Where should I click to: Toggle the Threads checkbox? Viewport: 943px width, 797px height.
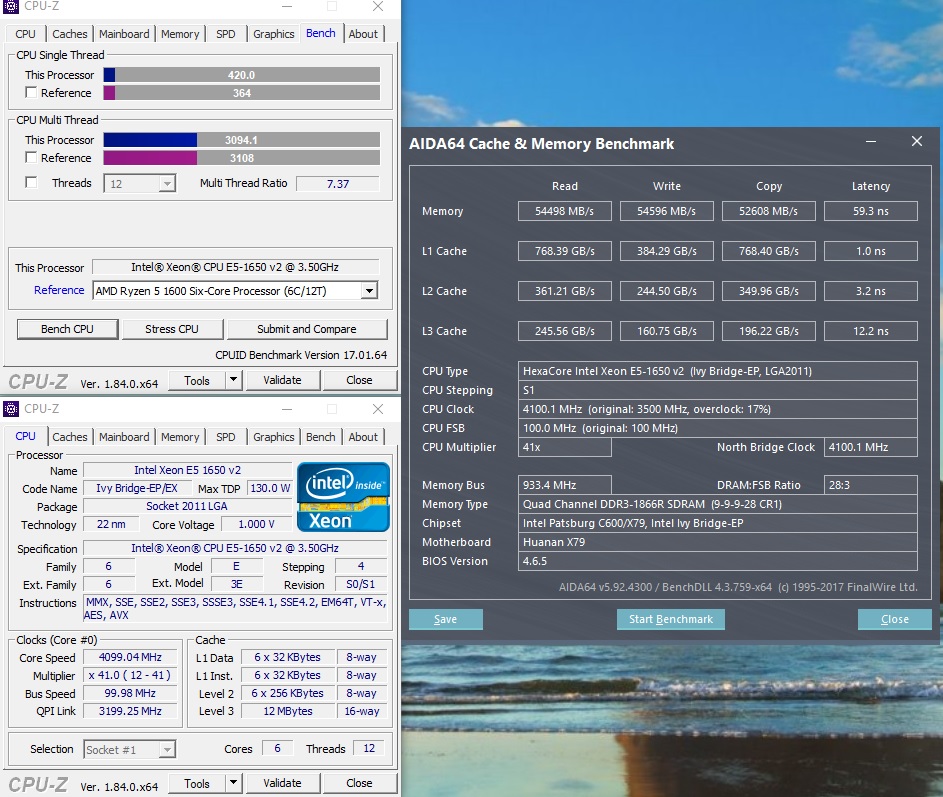31,183
